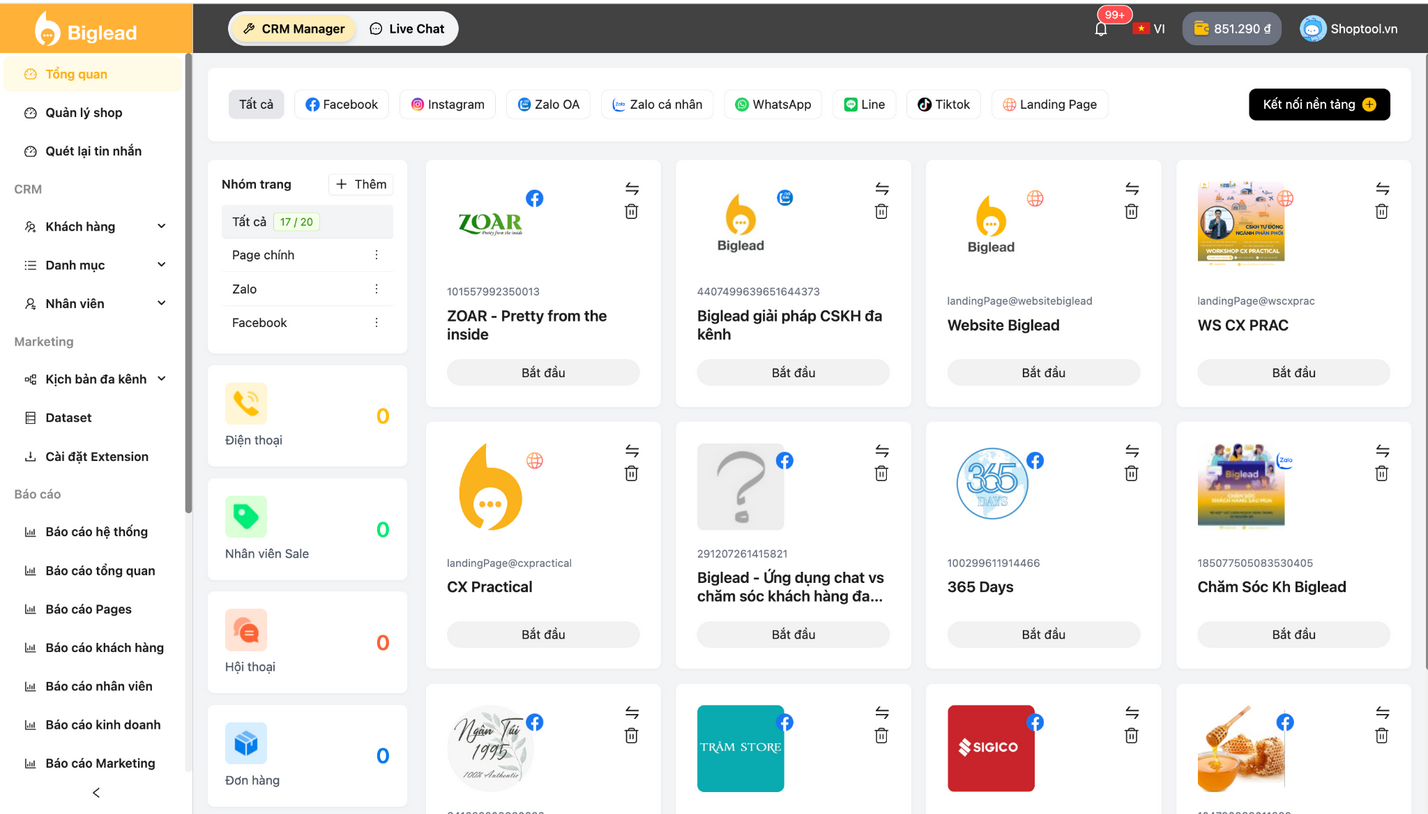Click Kết nối nền tảng button

tap(1318, 105)
